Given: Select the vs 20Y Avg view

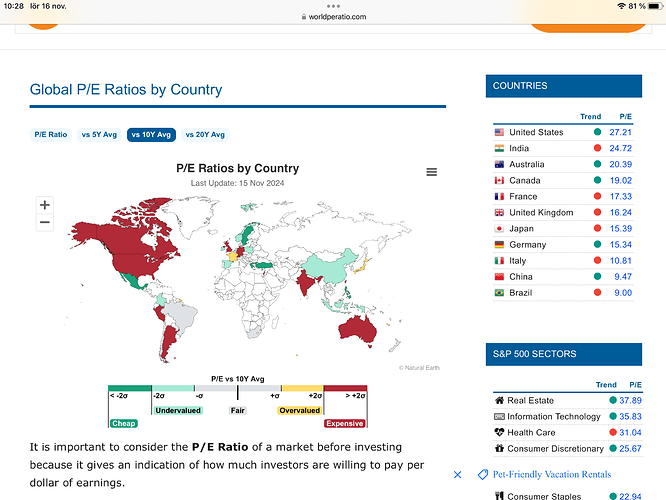Looking at the screenshot, I should pos(205,135).
